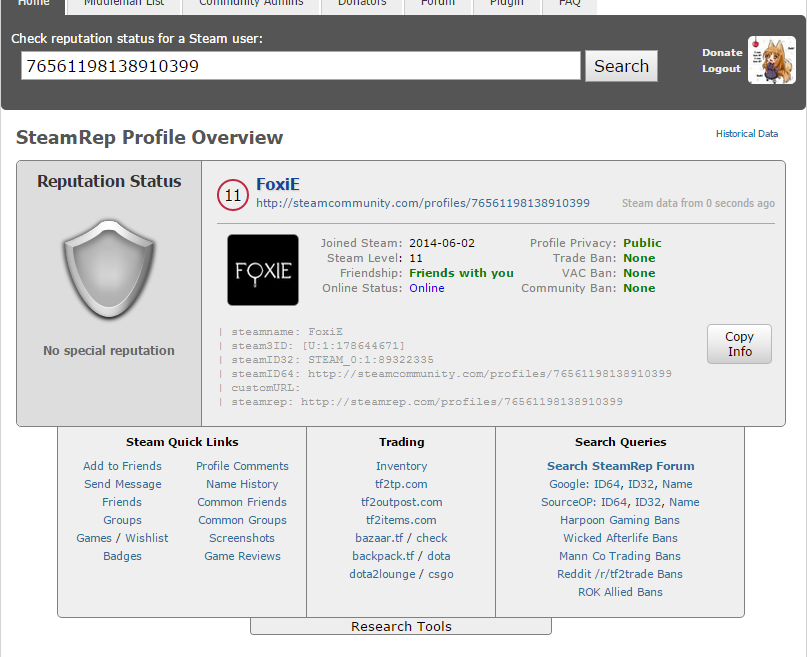Screen dimensions: 807x657
Task: Click the Steam level 11 badge circle
Action: click(233, 195)
